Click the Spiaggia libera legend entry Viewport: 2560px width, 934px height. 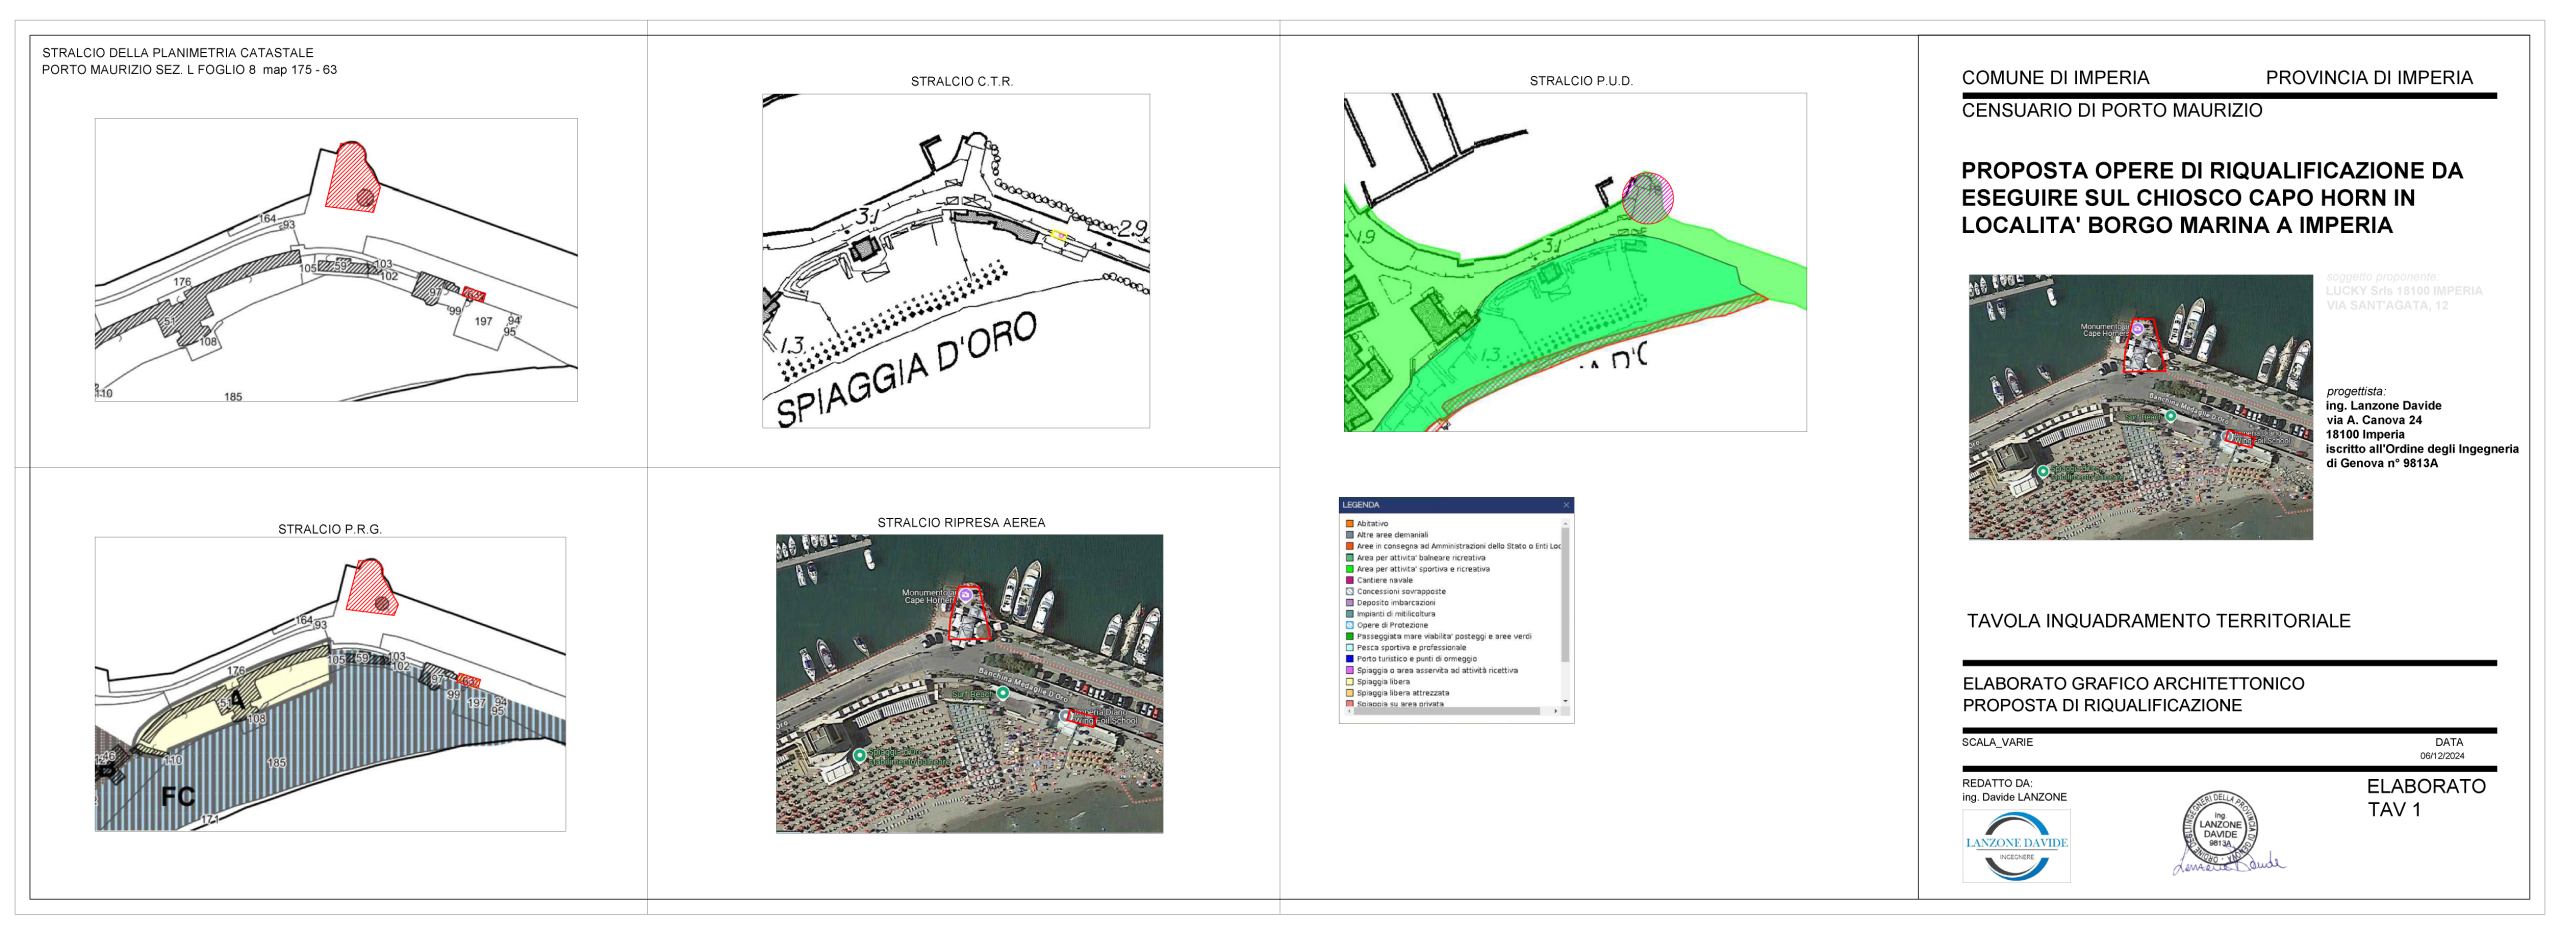click(x=1383, y=682)
